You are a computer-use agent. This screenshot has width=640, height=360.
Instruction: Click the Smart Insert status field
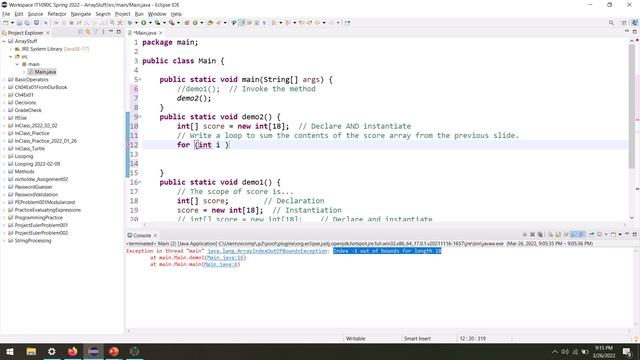pyautogui.click(x=417, y=338)
